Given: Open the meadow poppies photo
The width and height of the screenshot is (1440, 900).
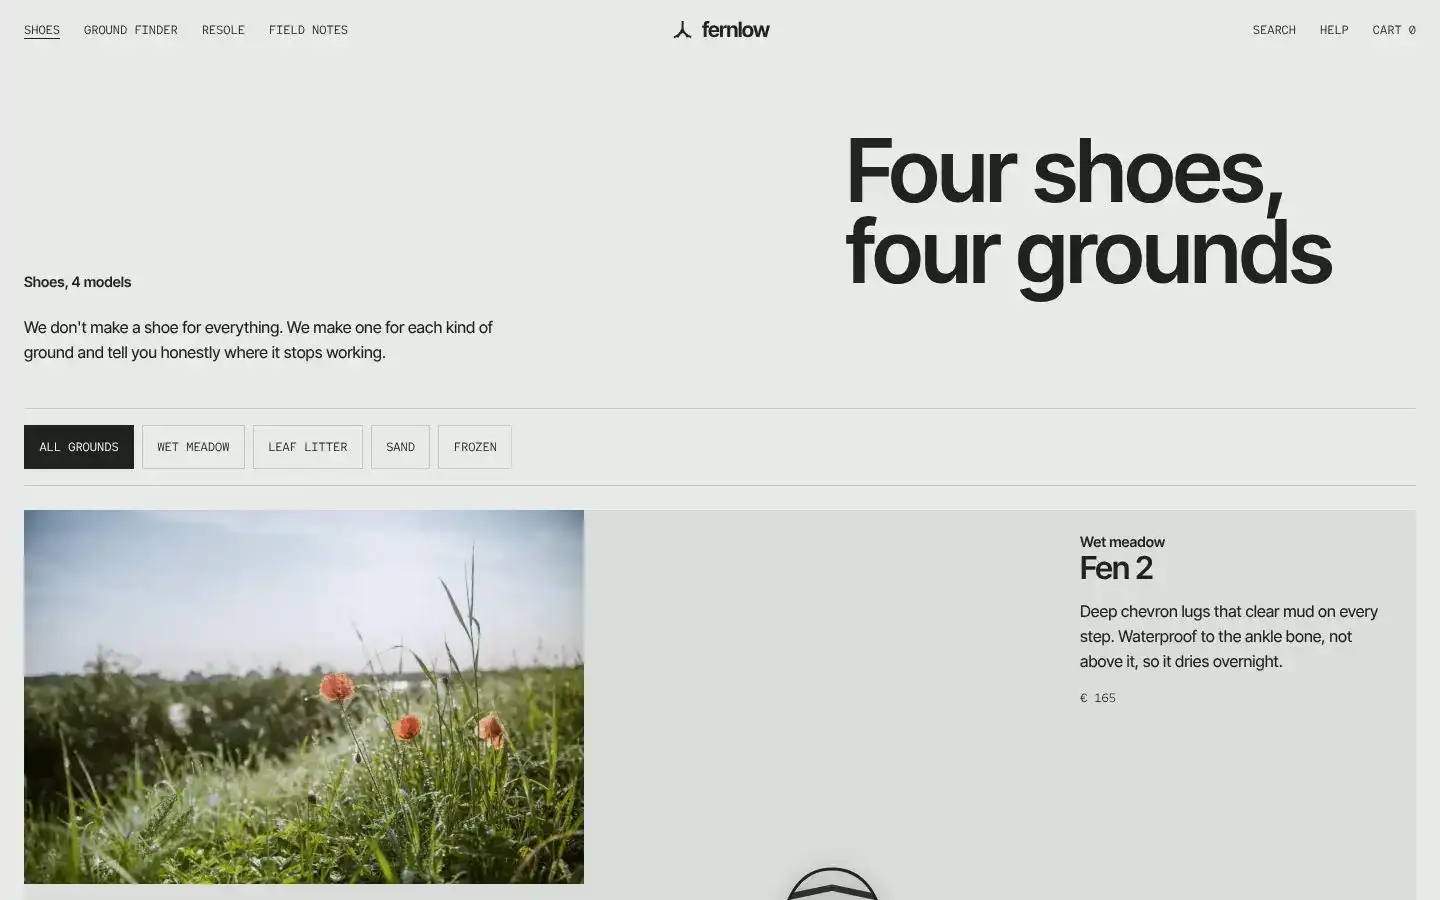Looking at the screenshot, I should [x=304, y=697].
